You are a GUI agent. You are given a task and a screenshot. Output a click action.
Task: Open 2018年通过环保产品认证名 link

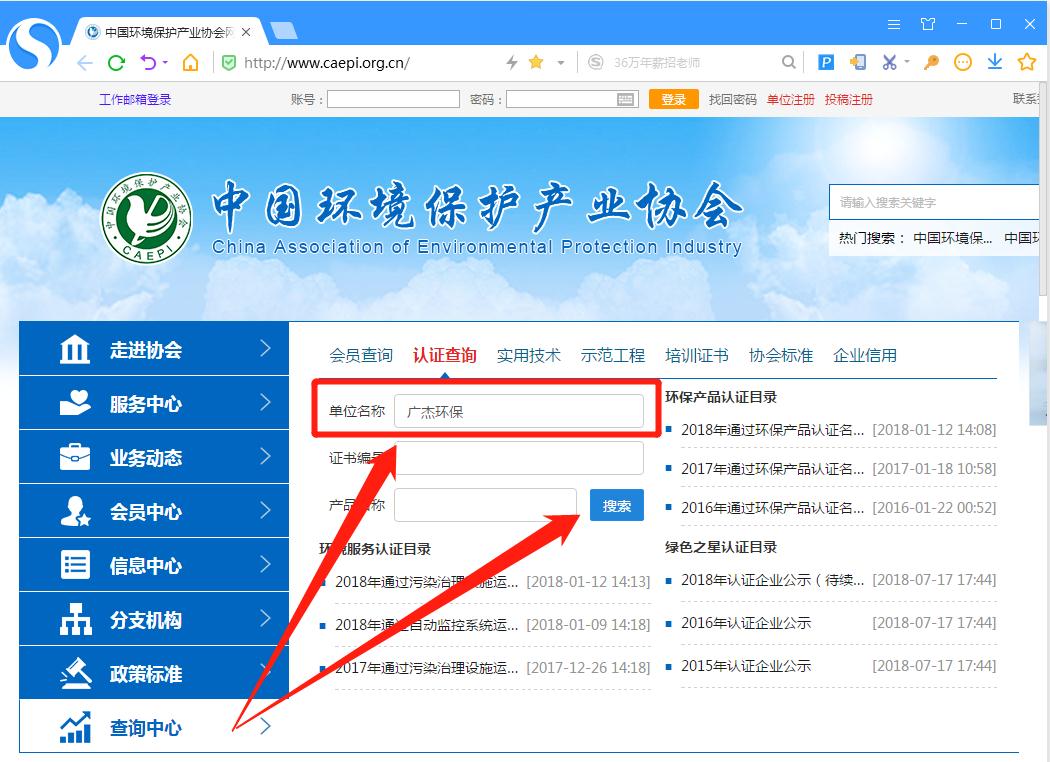[x=773, y=430]
